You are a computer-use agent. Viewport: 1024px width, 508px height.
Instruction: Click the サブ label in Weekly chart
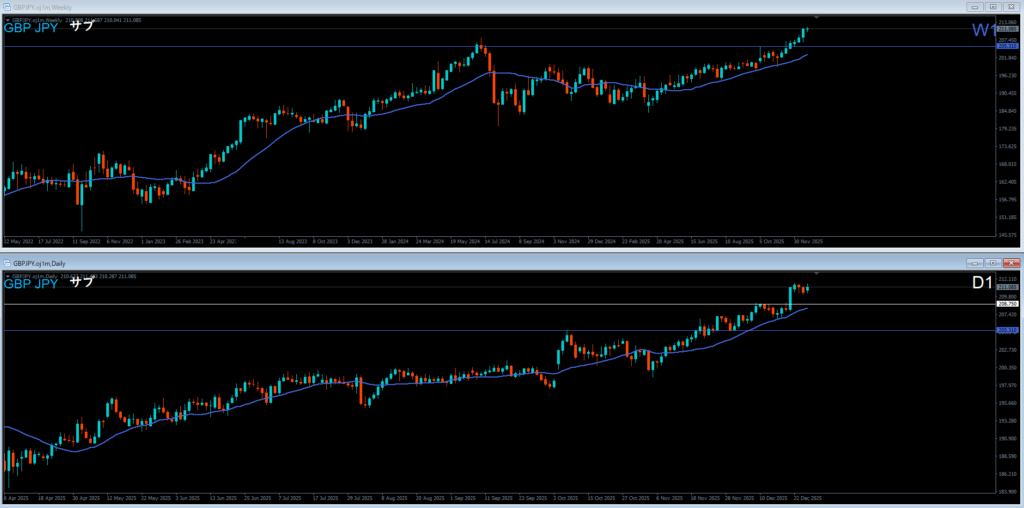coord(82,27)
